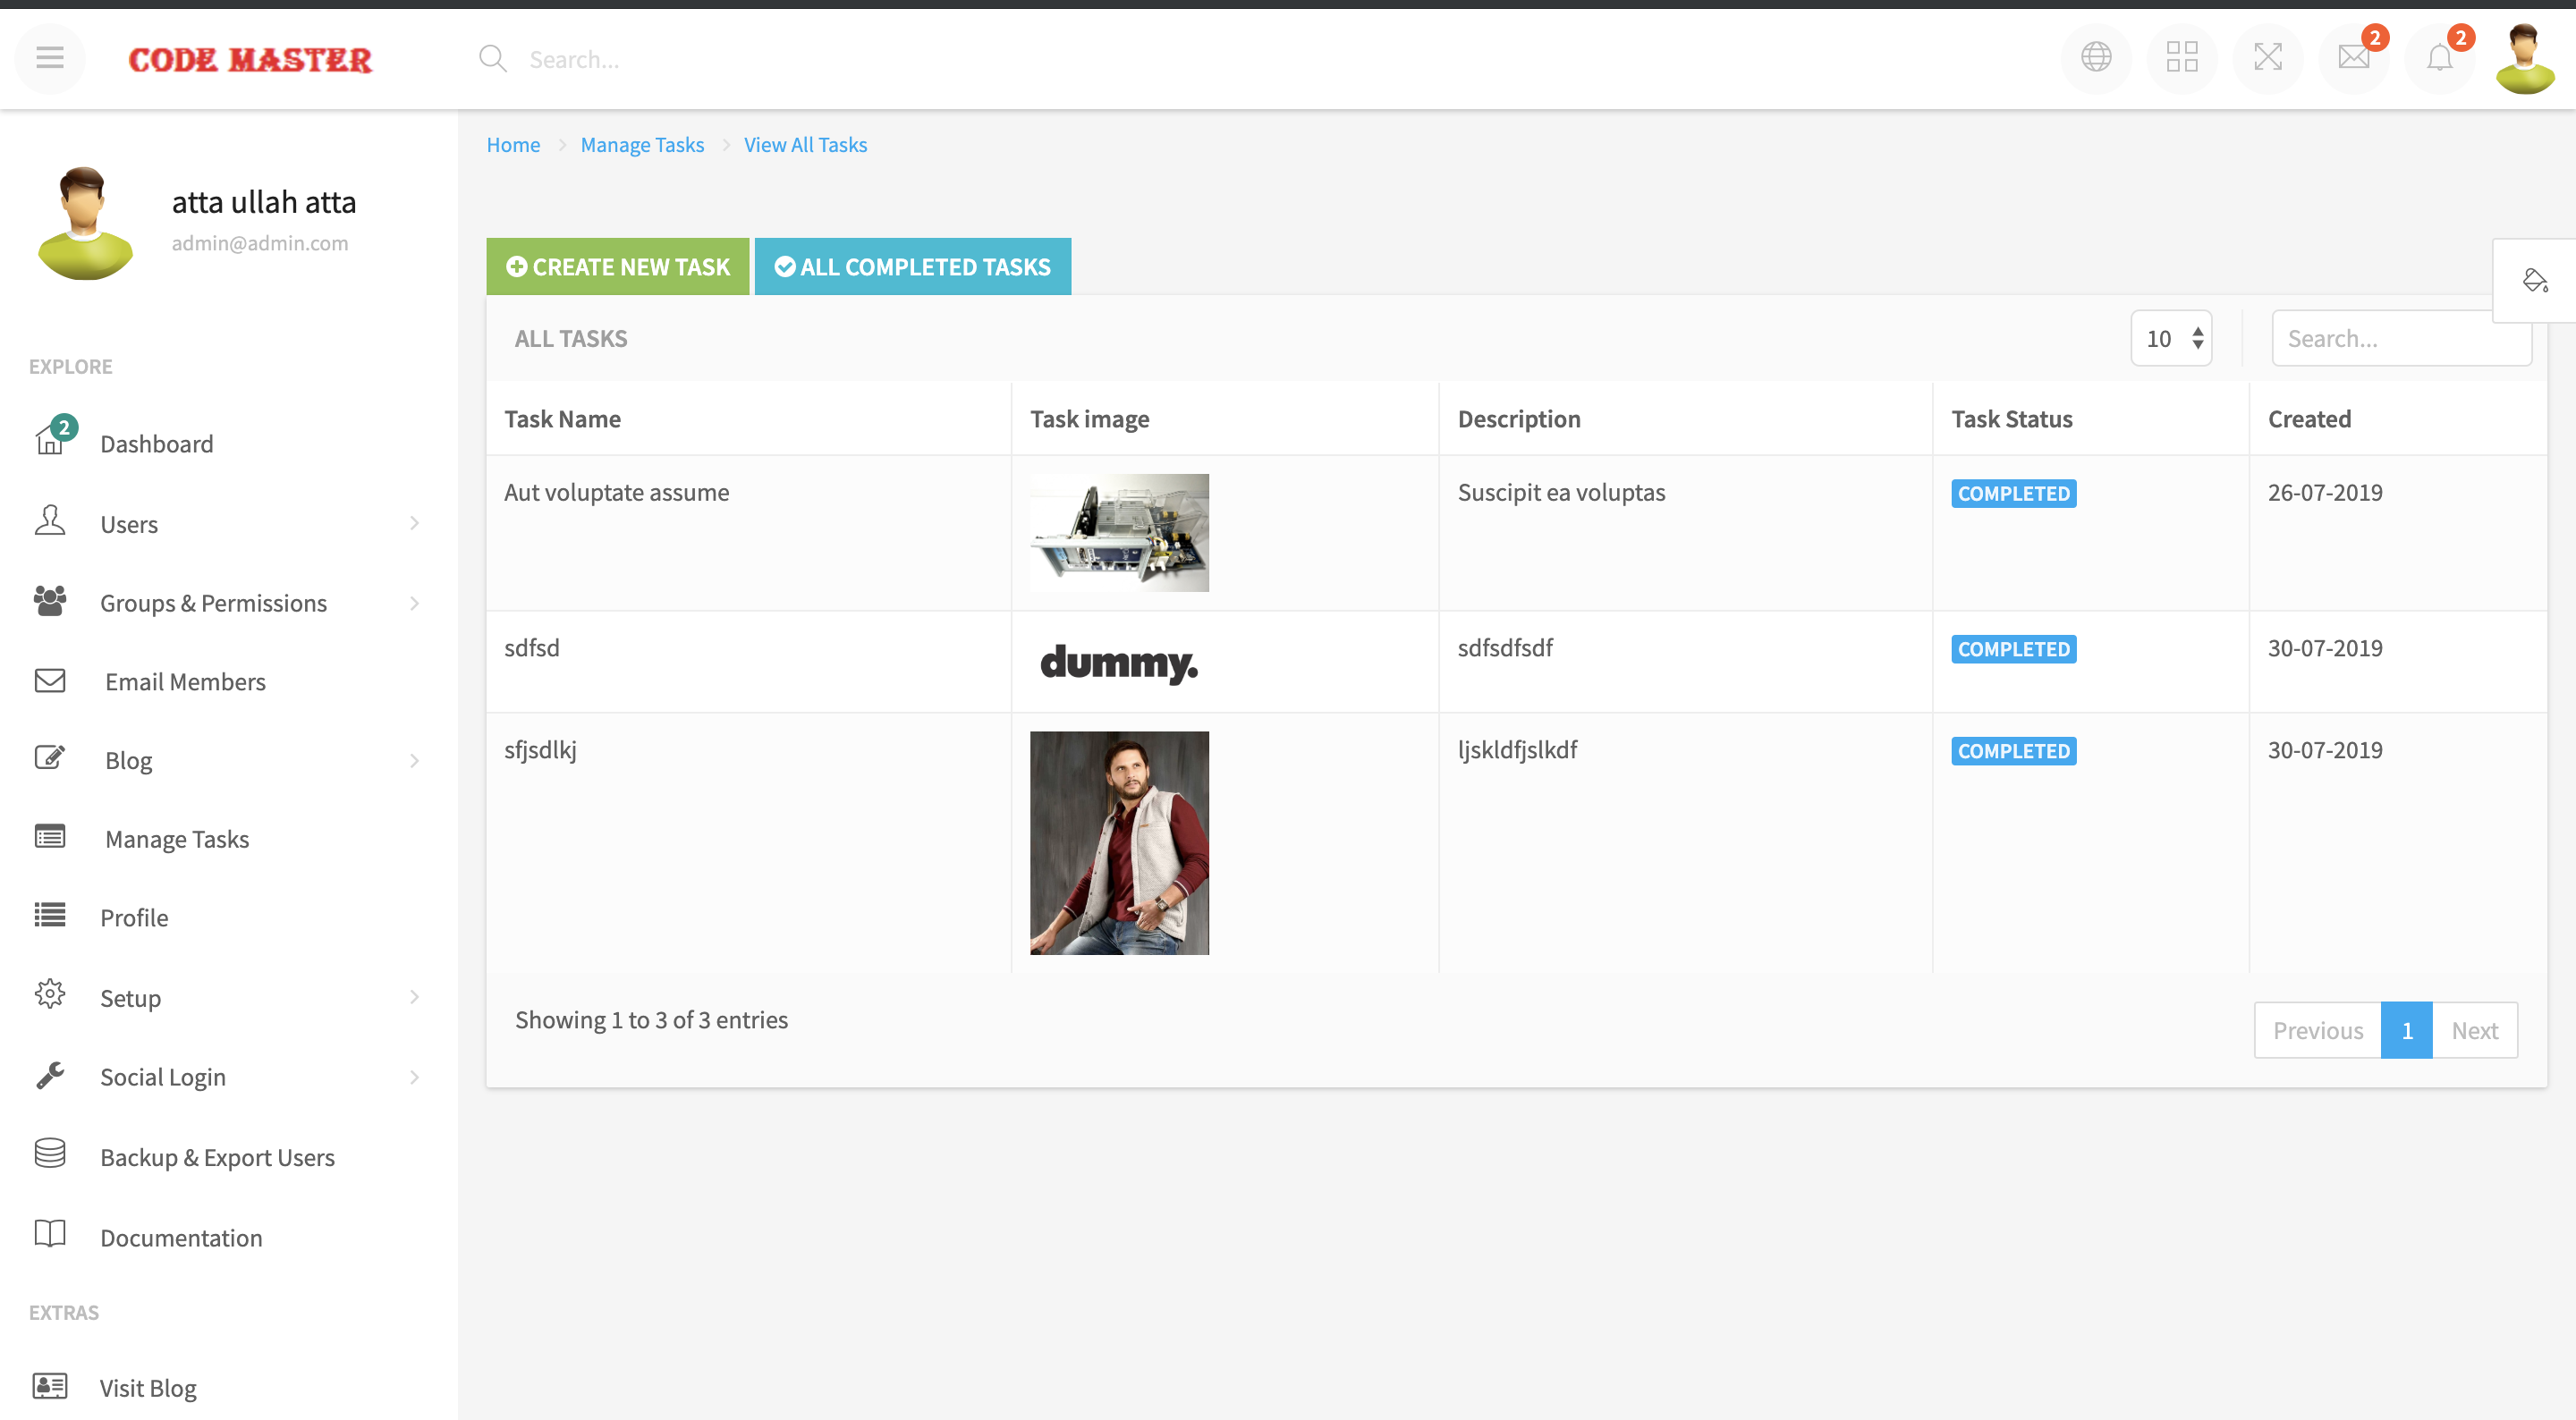Screen dimensions: 2576x1420
Task: Click the table Search field
Action: [2400, 339]
